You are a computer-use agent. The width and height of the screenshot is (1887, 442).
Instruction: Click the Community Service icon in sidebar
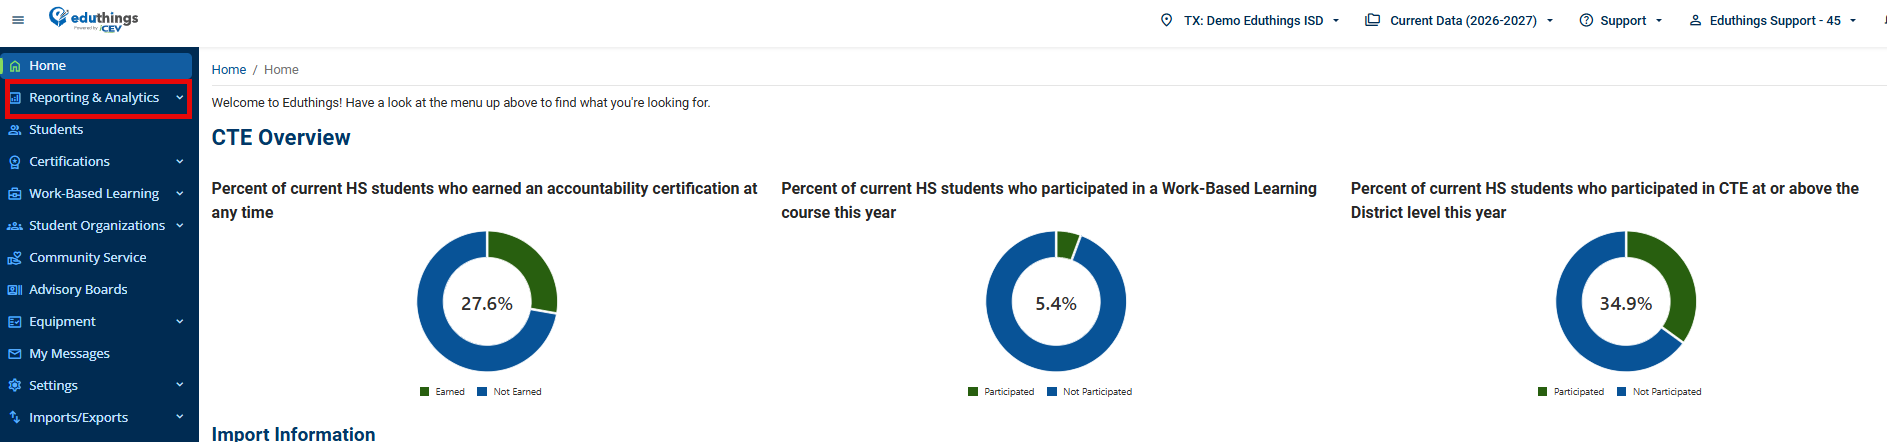coord(15,258)
